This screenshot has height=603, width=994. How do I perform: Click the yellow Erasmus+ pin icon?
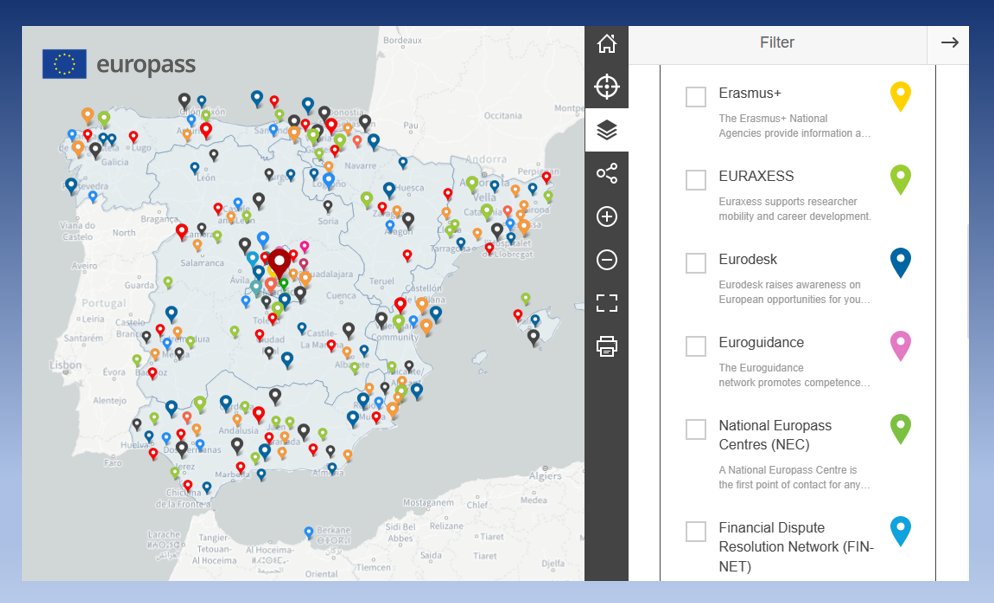pyautogui.click(x=900, y=96)
